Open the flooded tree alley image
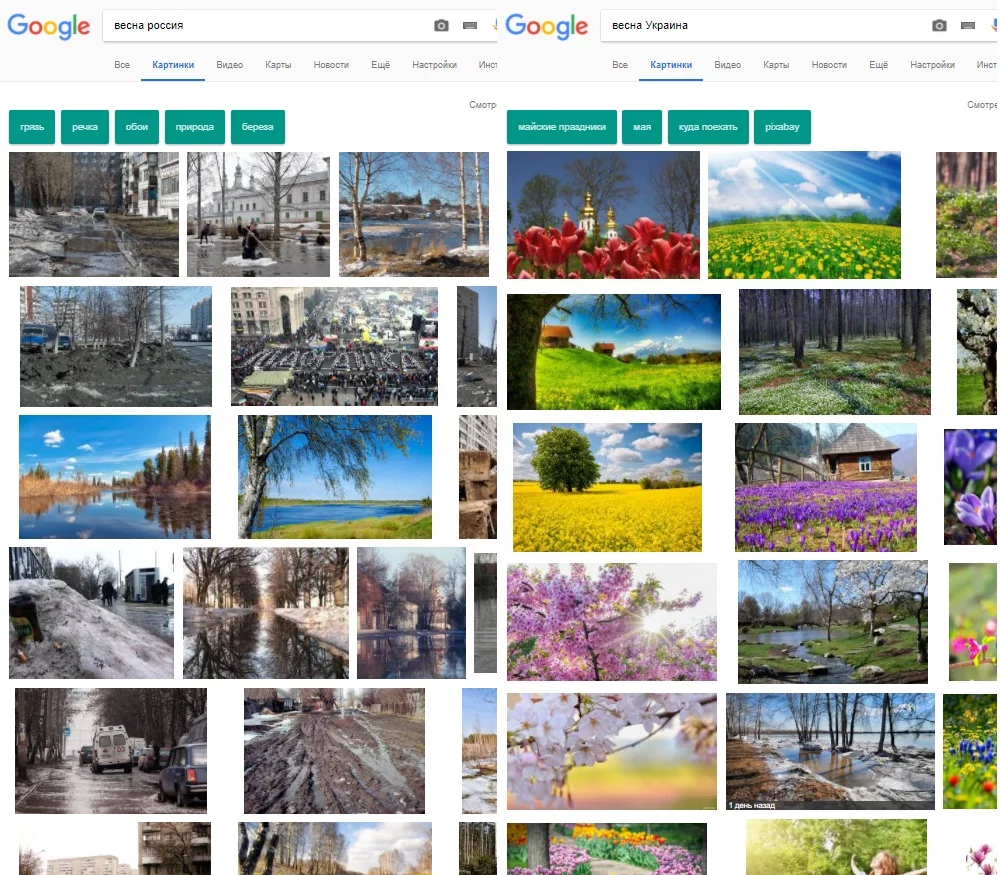 click(266, 613)
